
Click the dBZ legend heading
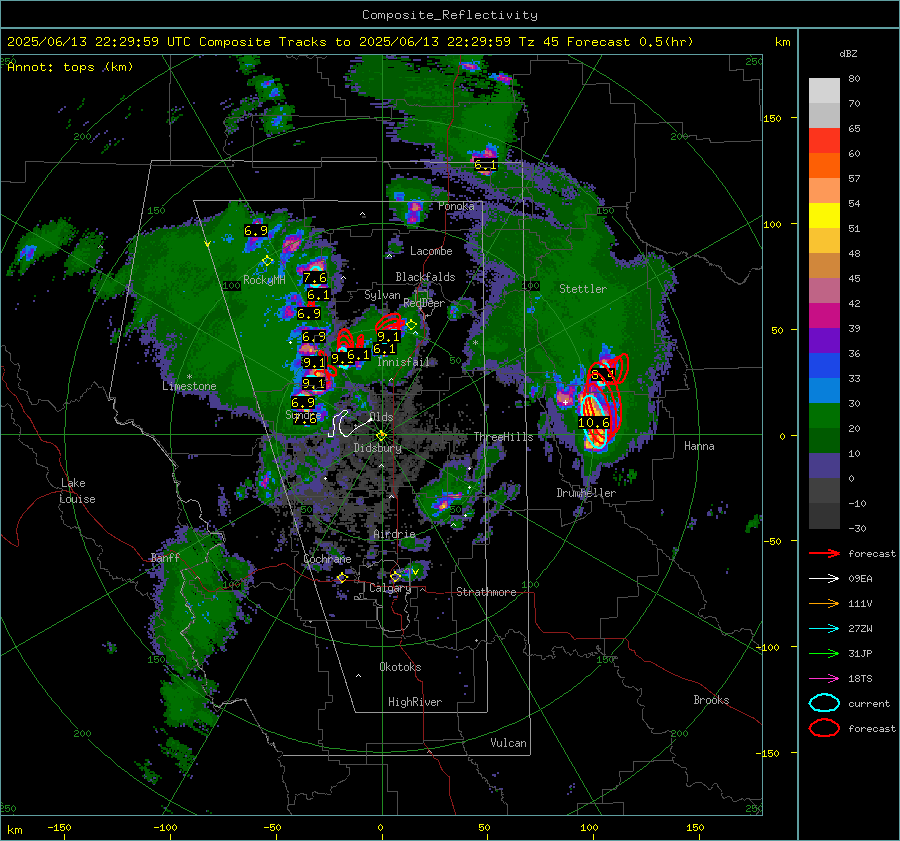(x=848, y=53)
